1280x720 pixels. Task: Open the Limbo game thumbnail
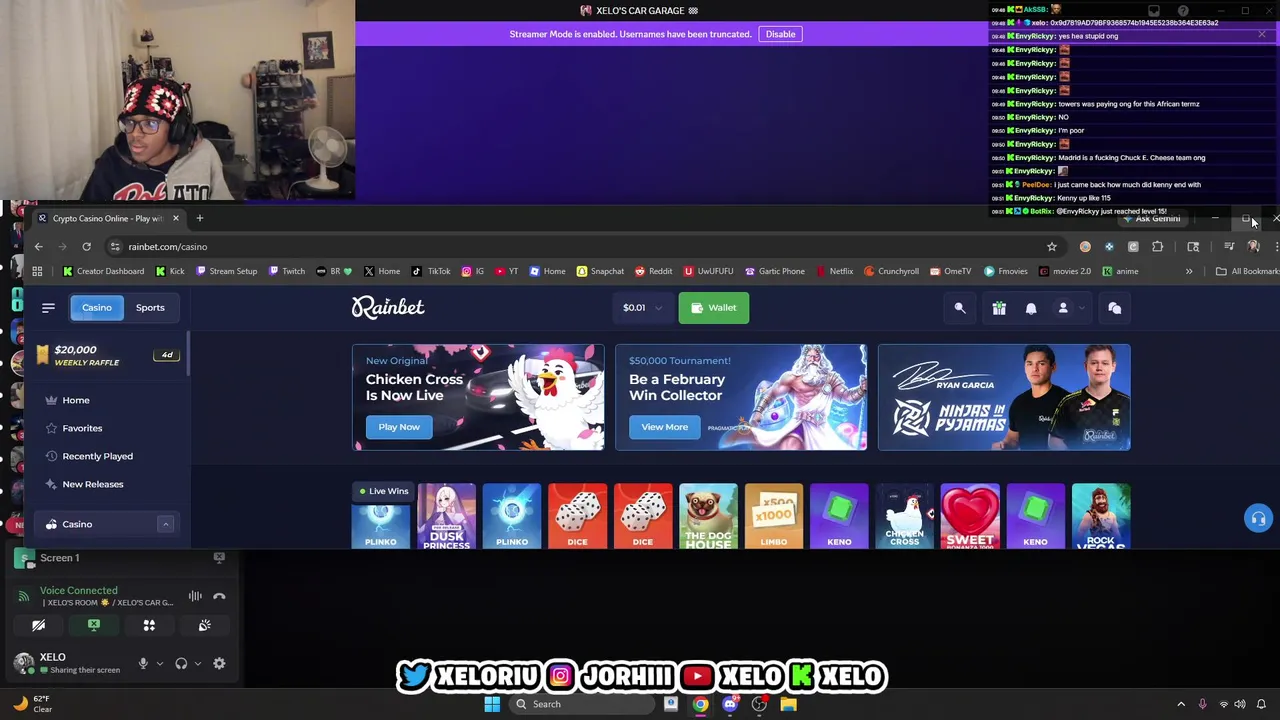[x=773, y=516]
